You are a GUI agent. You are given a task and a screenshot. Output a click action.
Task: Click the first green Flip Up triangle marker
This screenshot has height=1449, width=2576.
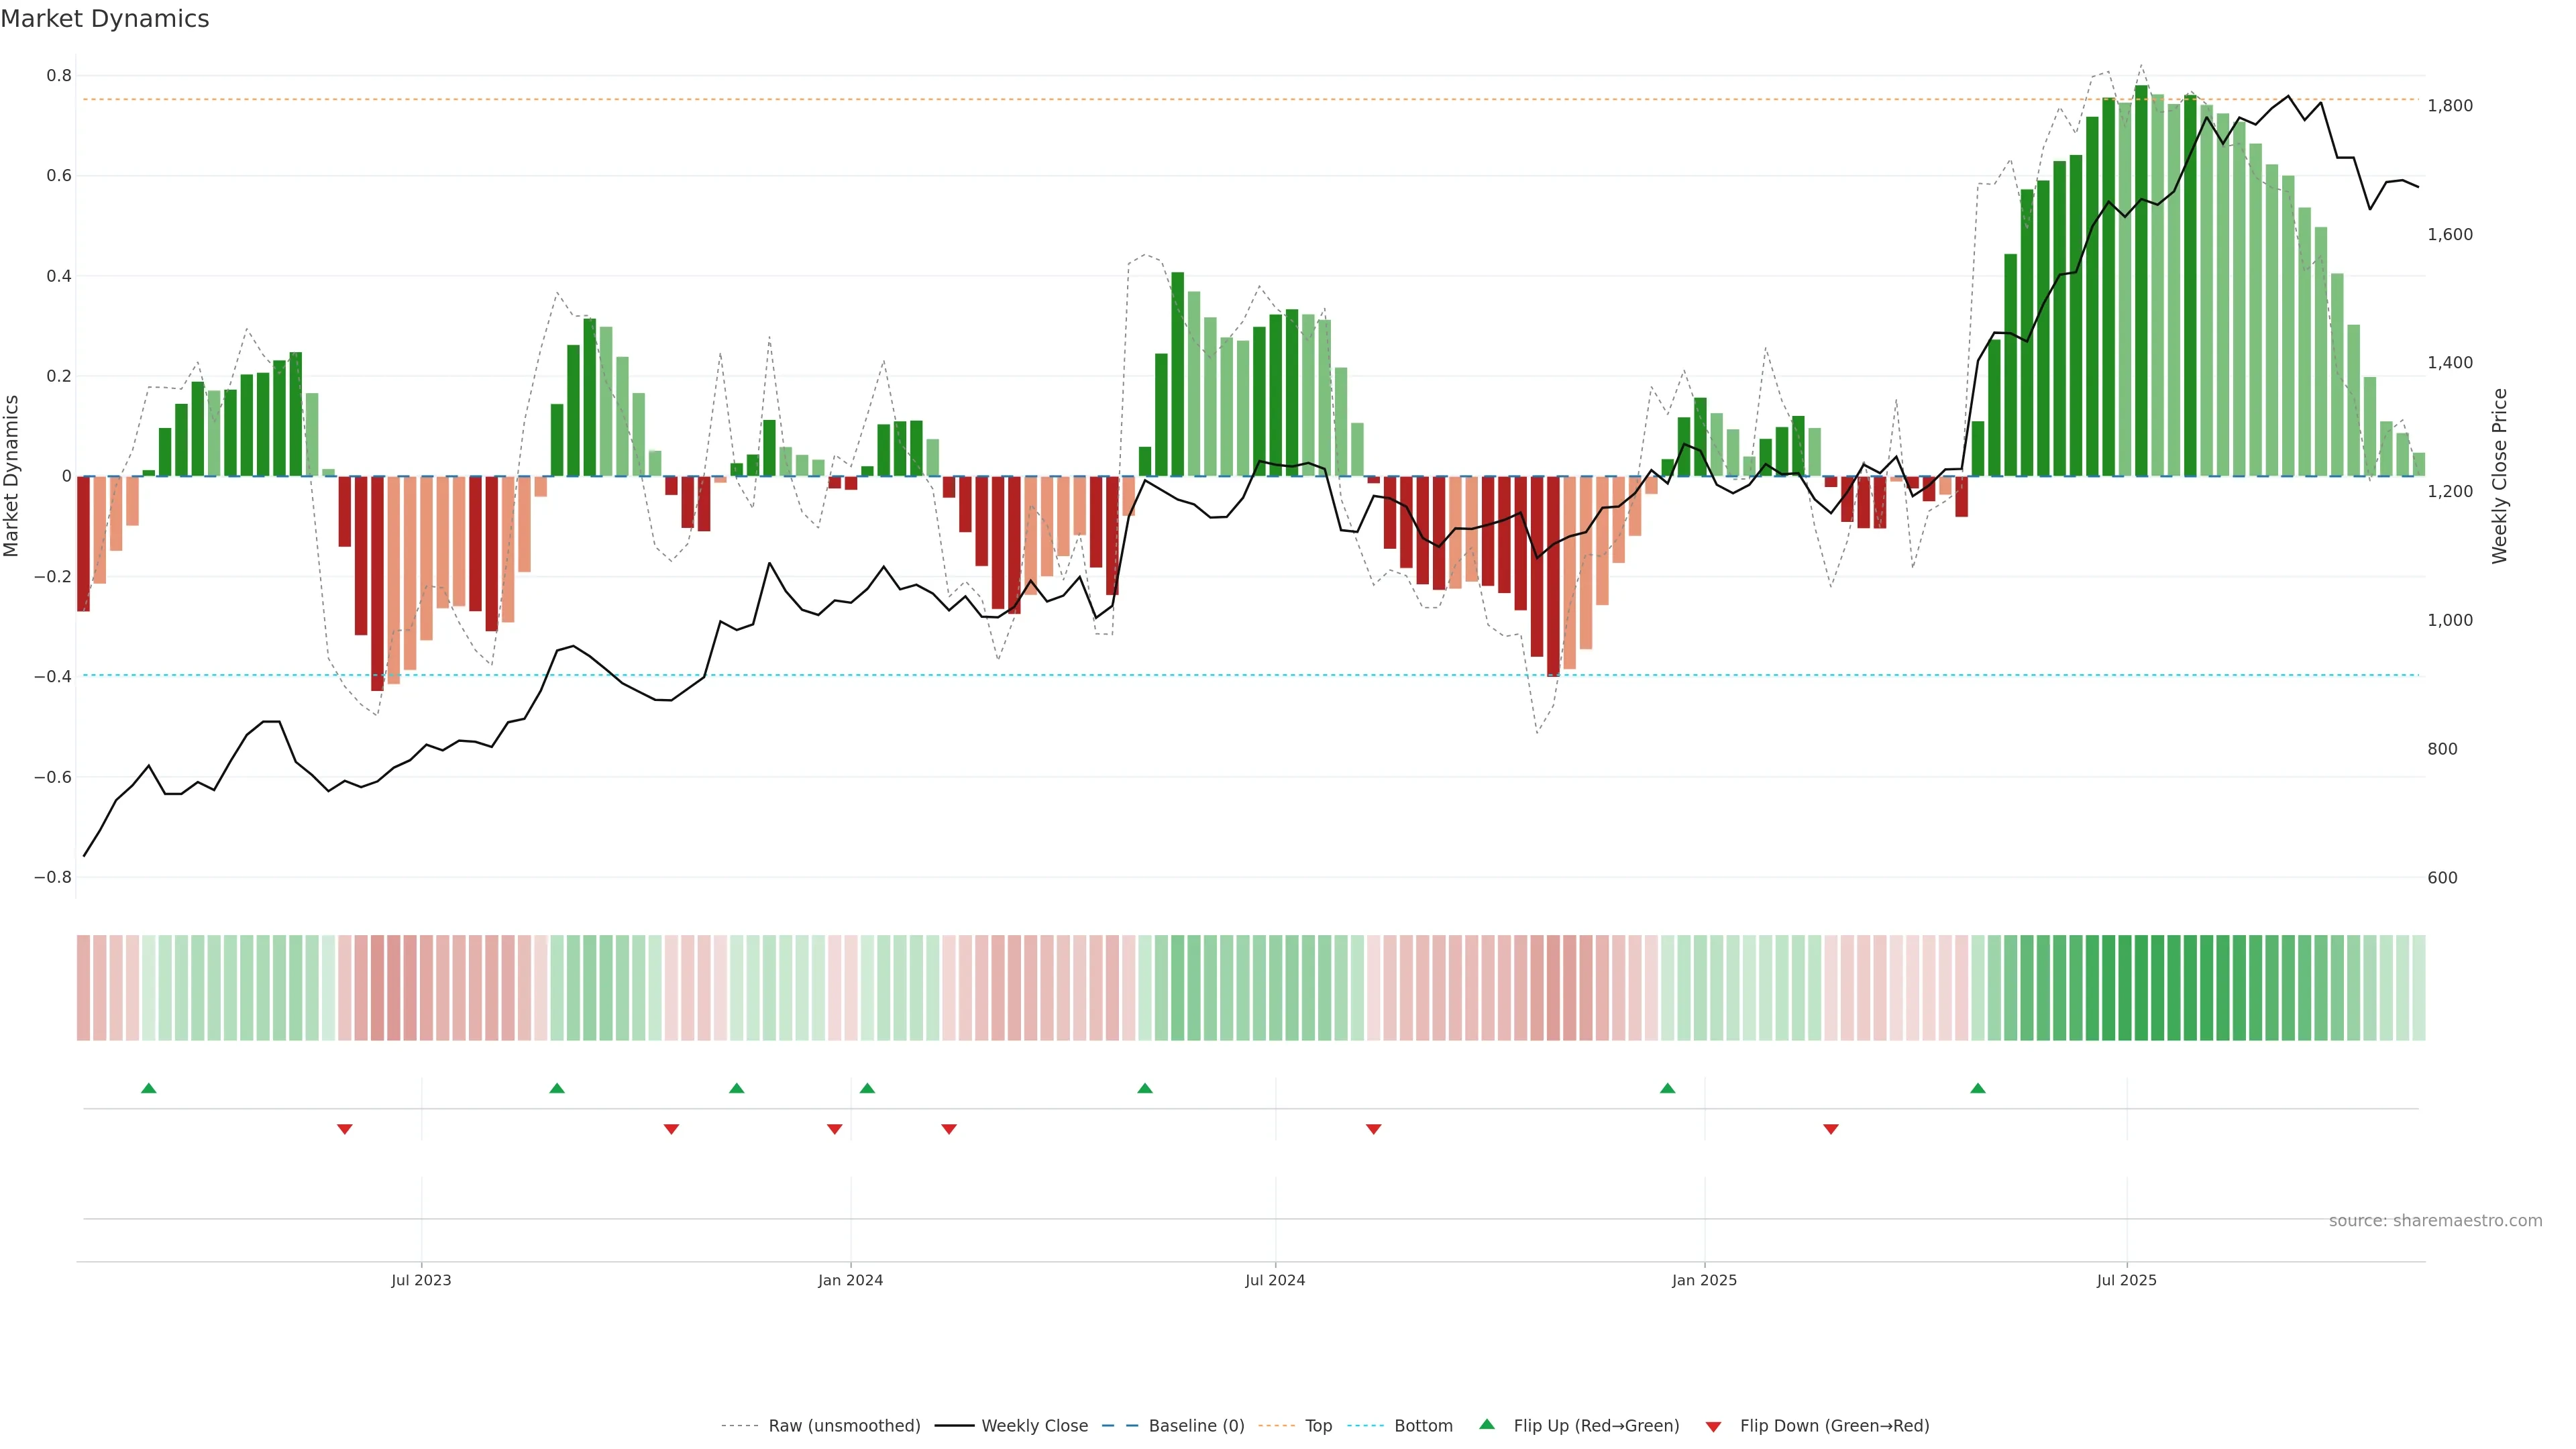(x=149, y=1088)
